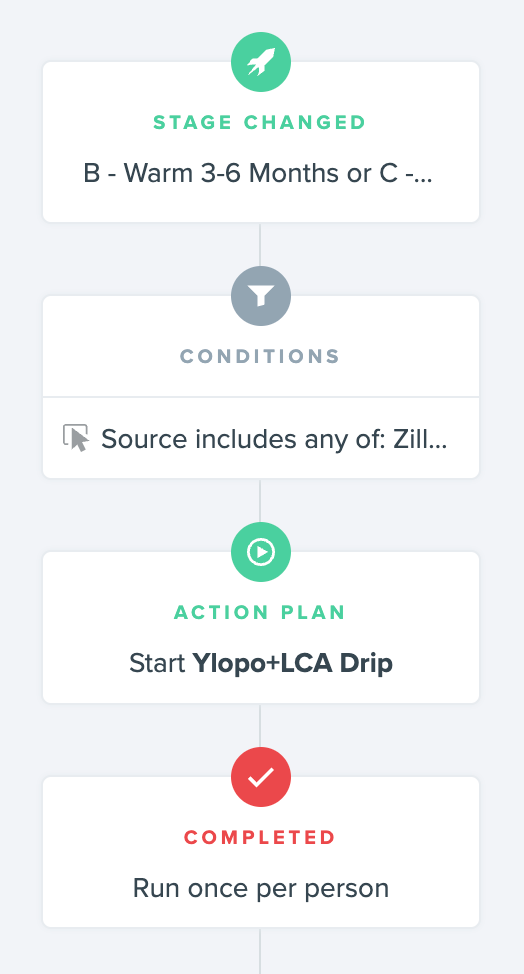Click the red checkmark completed icon
This screenshot has width=524, height=974.
coord(261,776)
